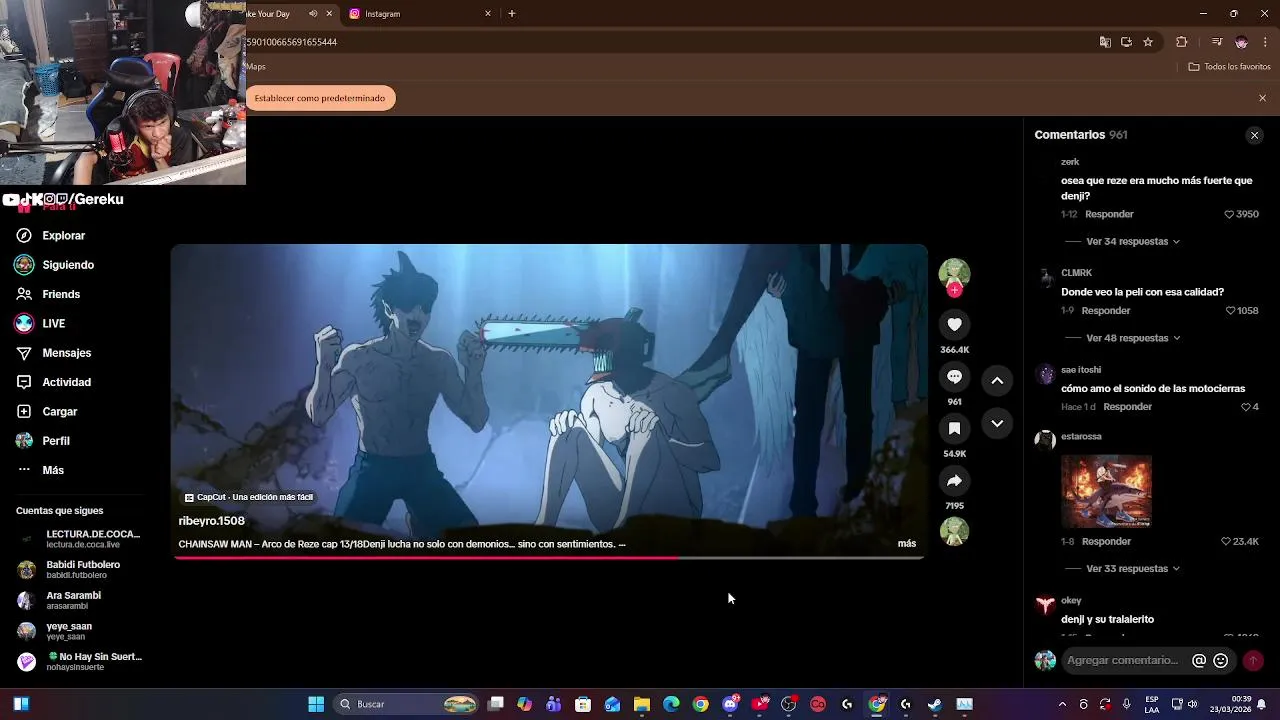Open estarossa's image comment thumbnail
The image size is (1280, 720).
[1106, 492]
